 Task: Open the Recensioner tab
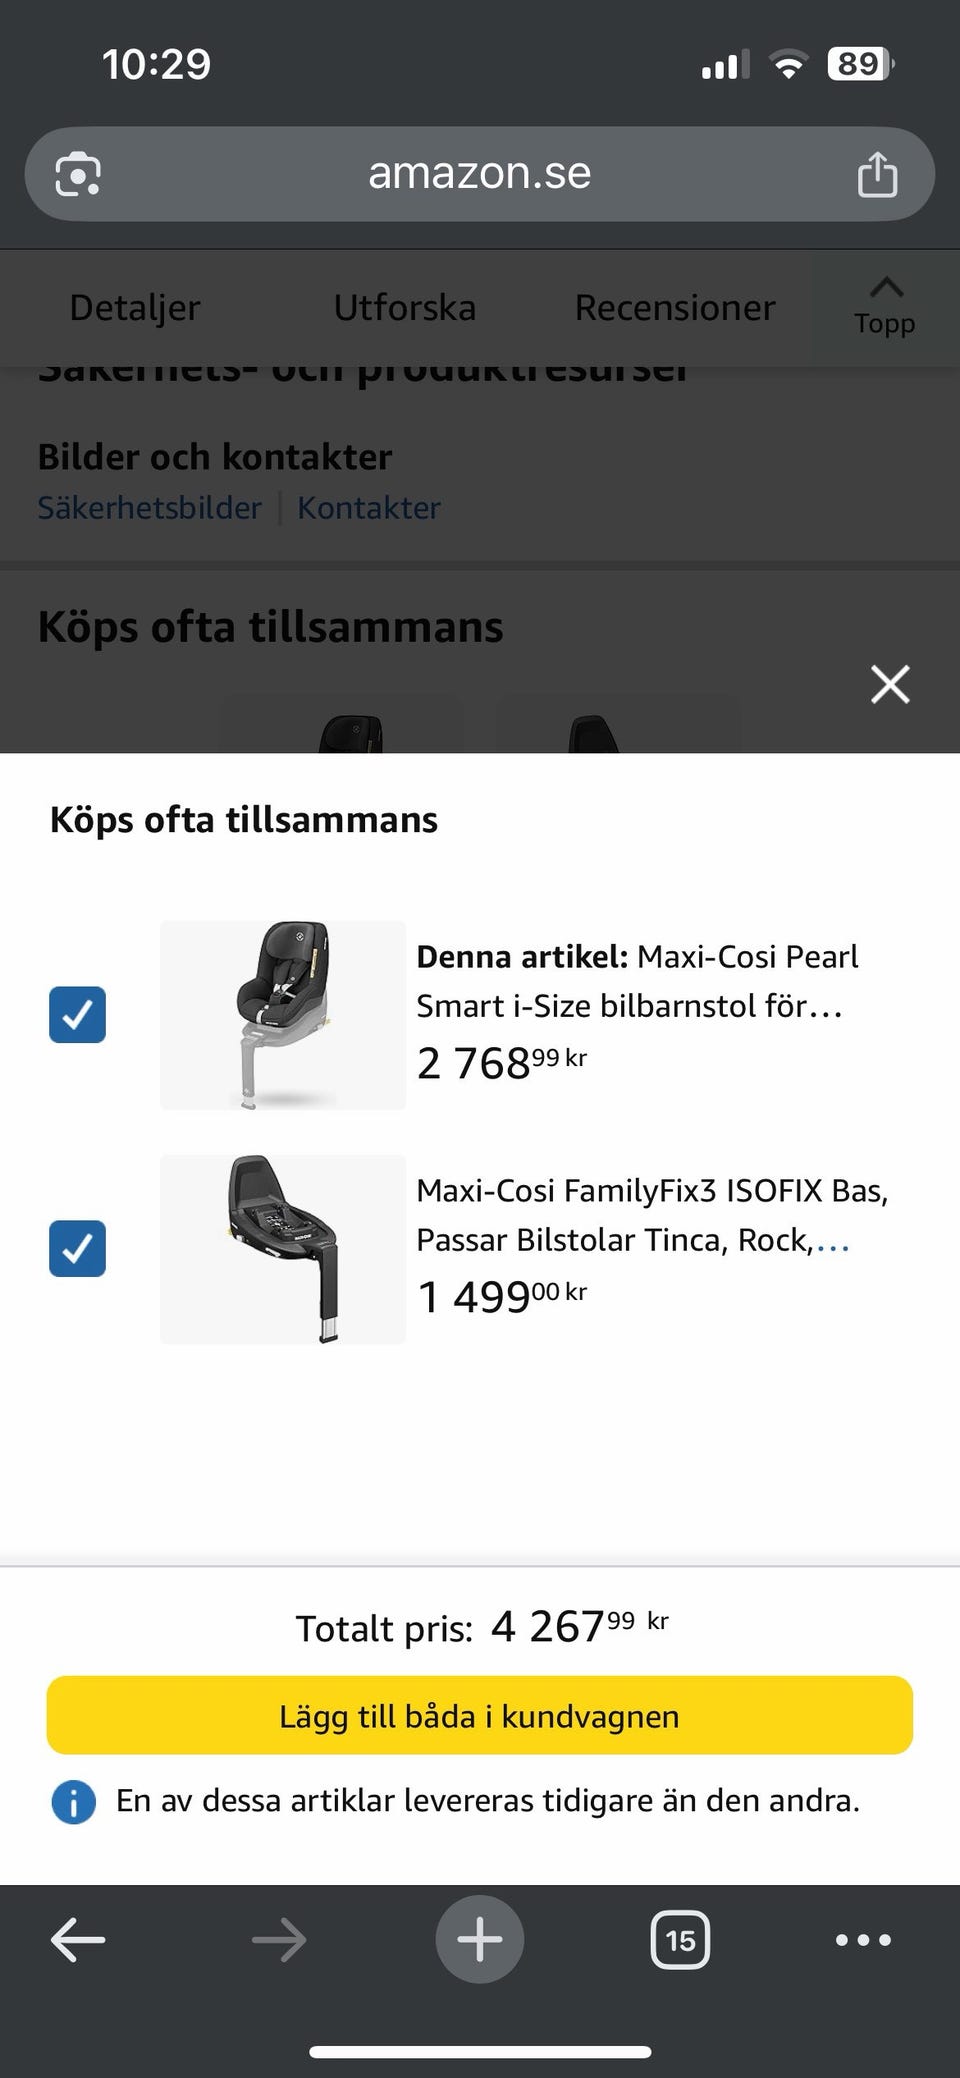[x=674, y=307]
